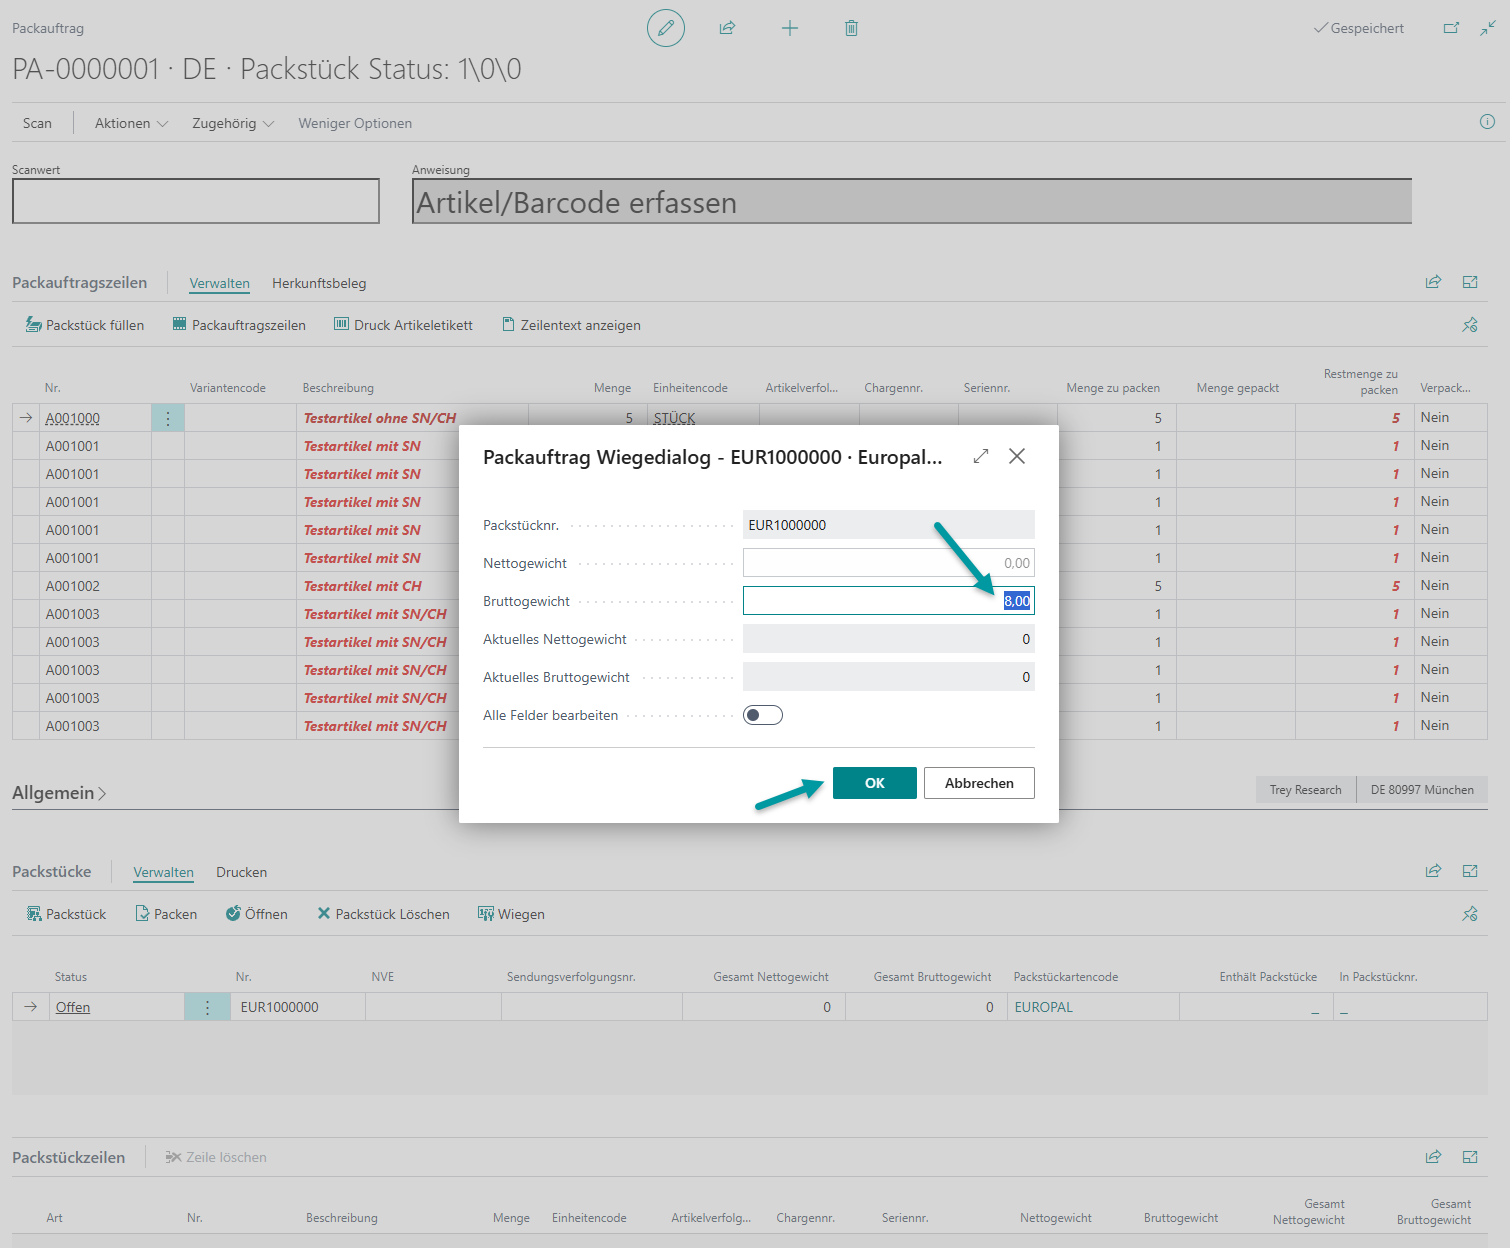
Task: Click the Scanwert input box
Action: [x=196, y=201]
